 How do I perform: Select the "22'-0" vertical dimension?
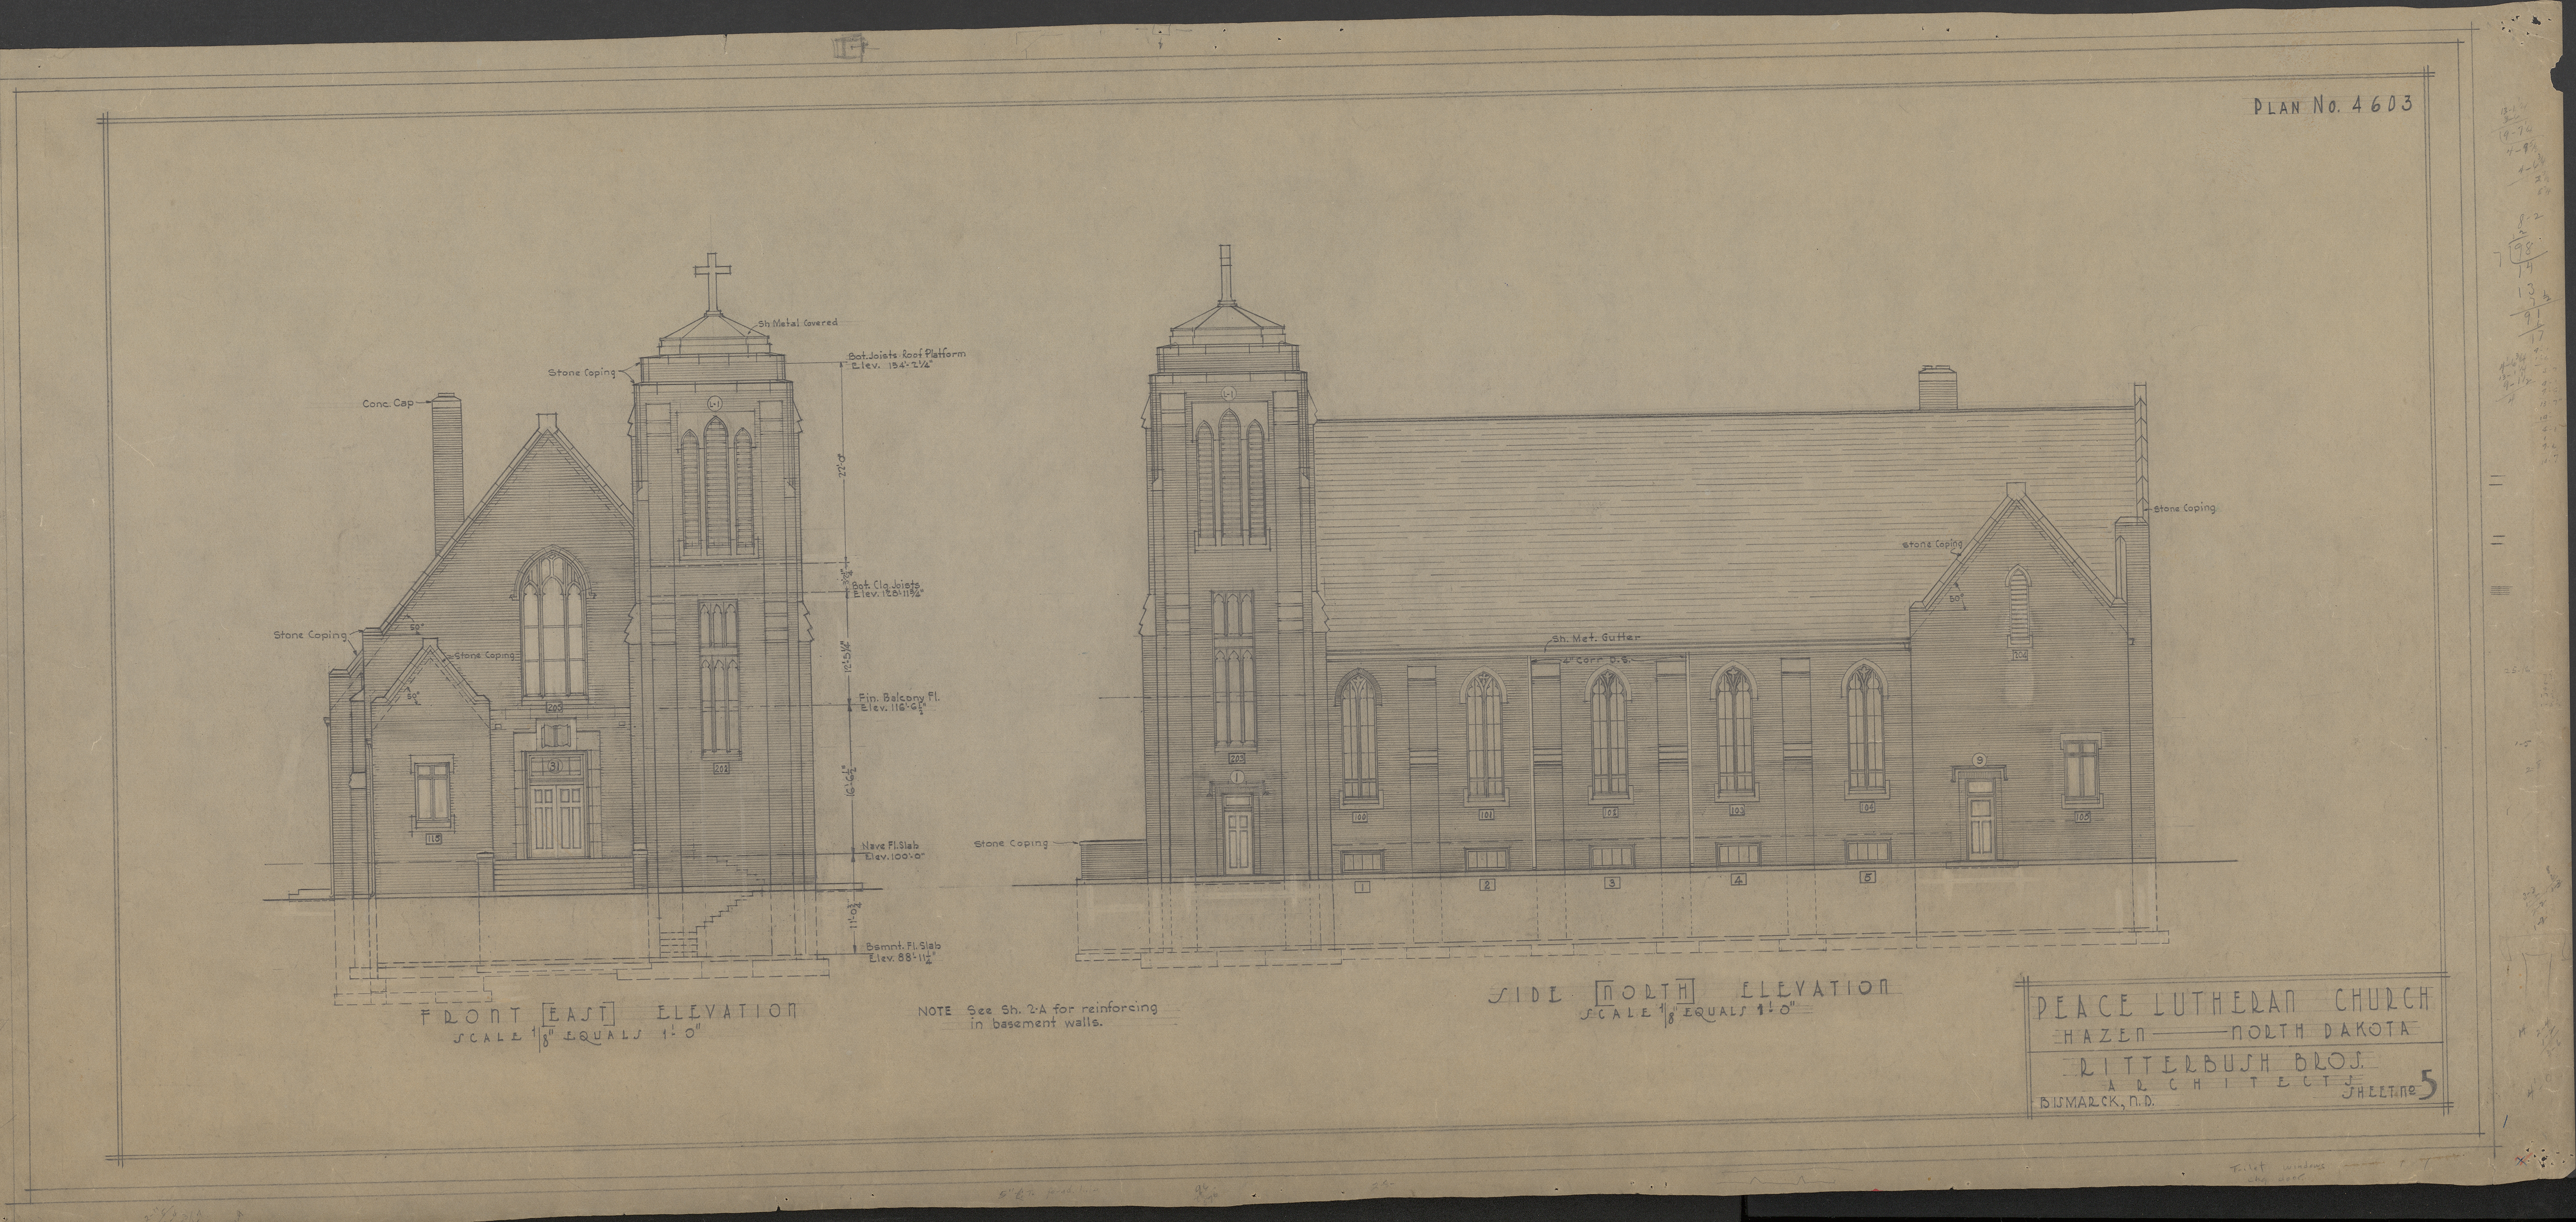(841, 465)
